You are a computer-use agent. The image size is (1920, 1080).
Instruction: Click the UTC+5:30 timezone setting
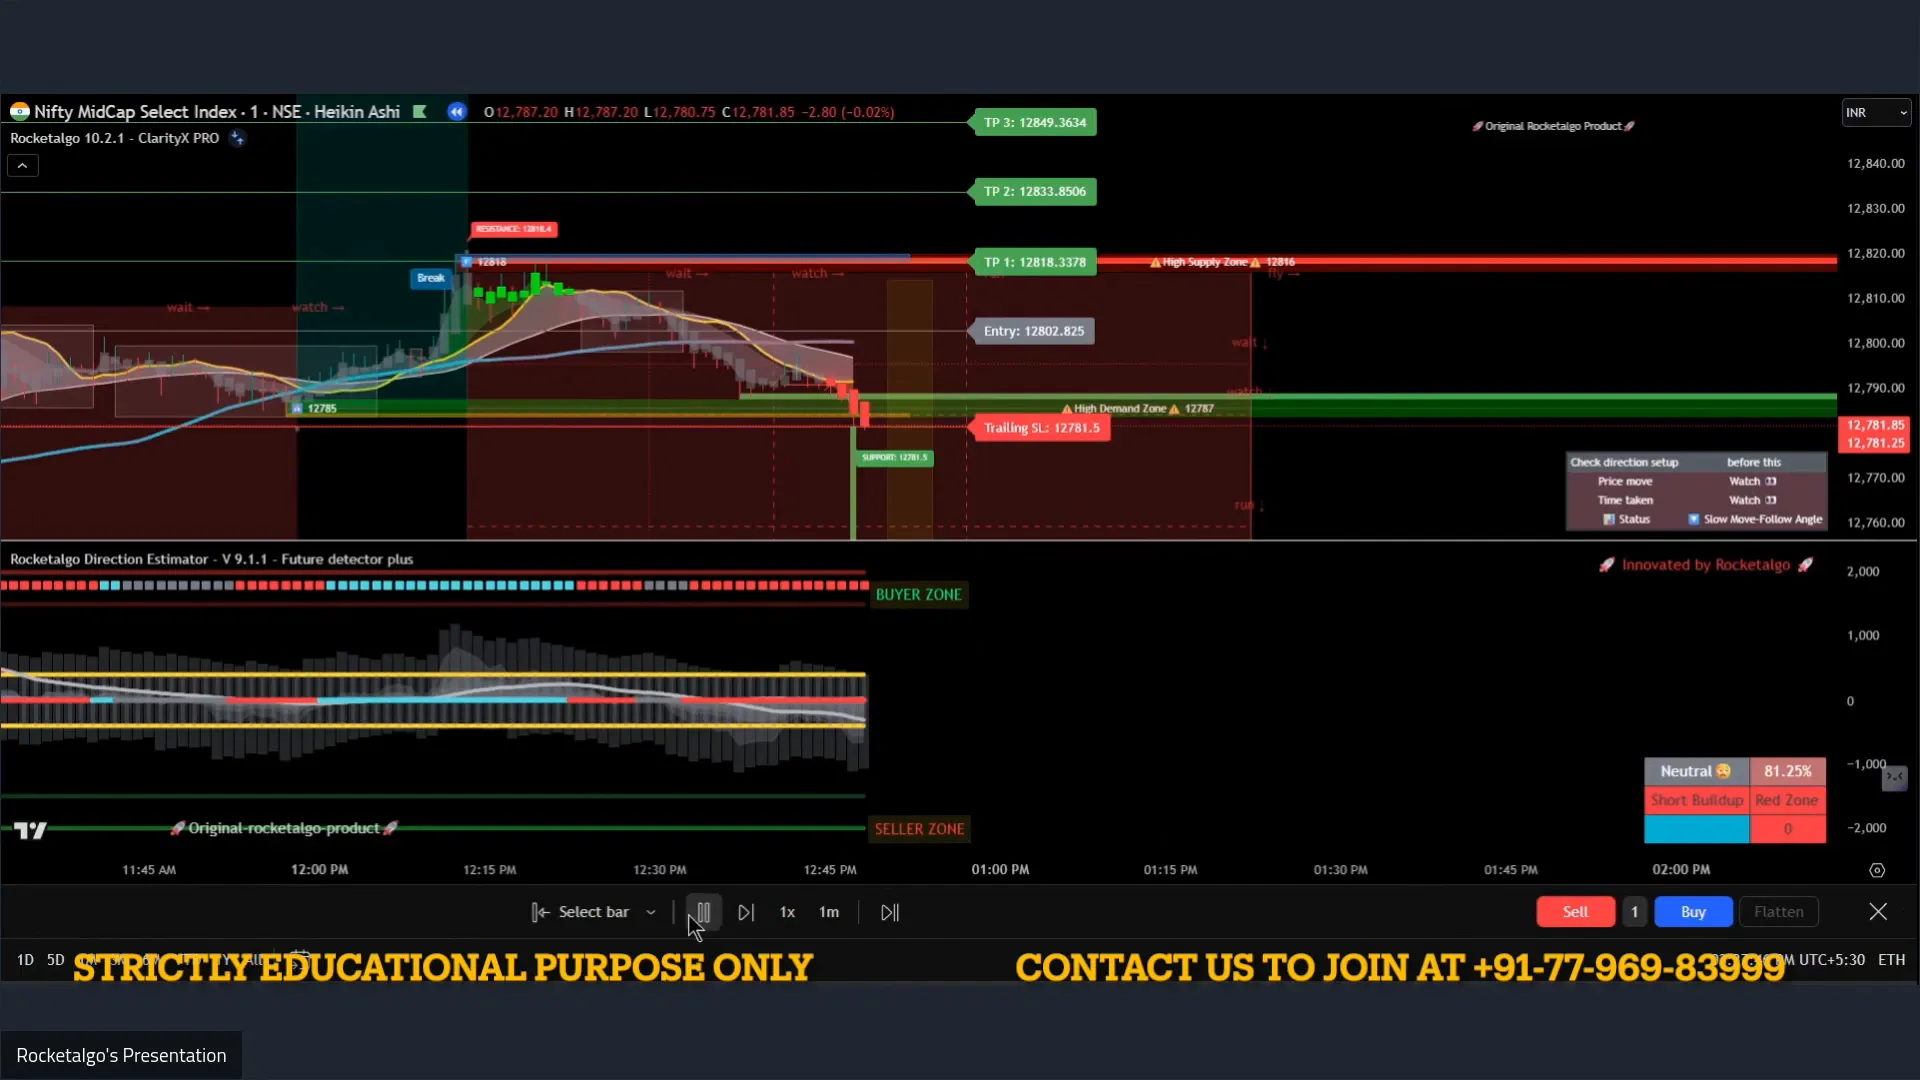pos(1831,960)
